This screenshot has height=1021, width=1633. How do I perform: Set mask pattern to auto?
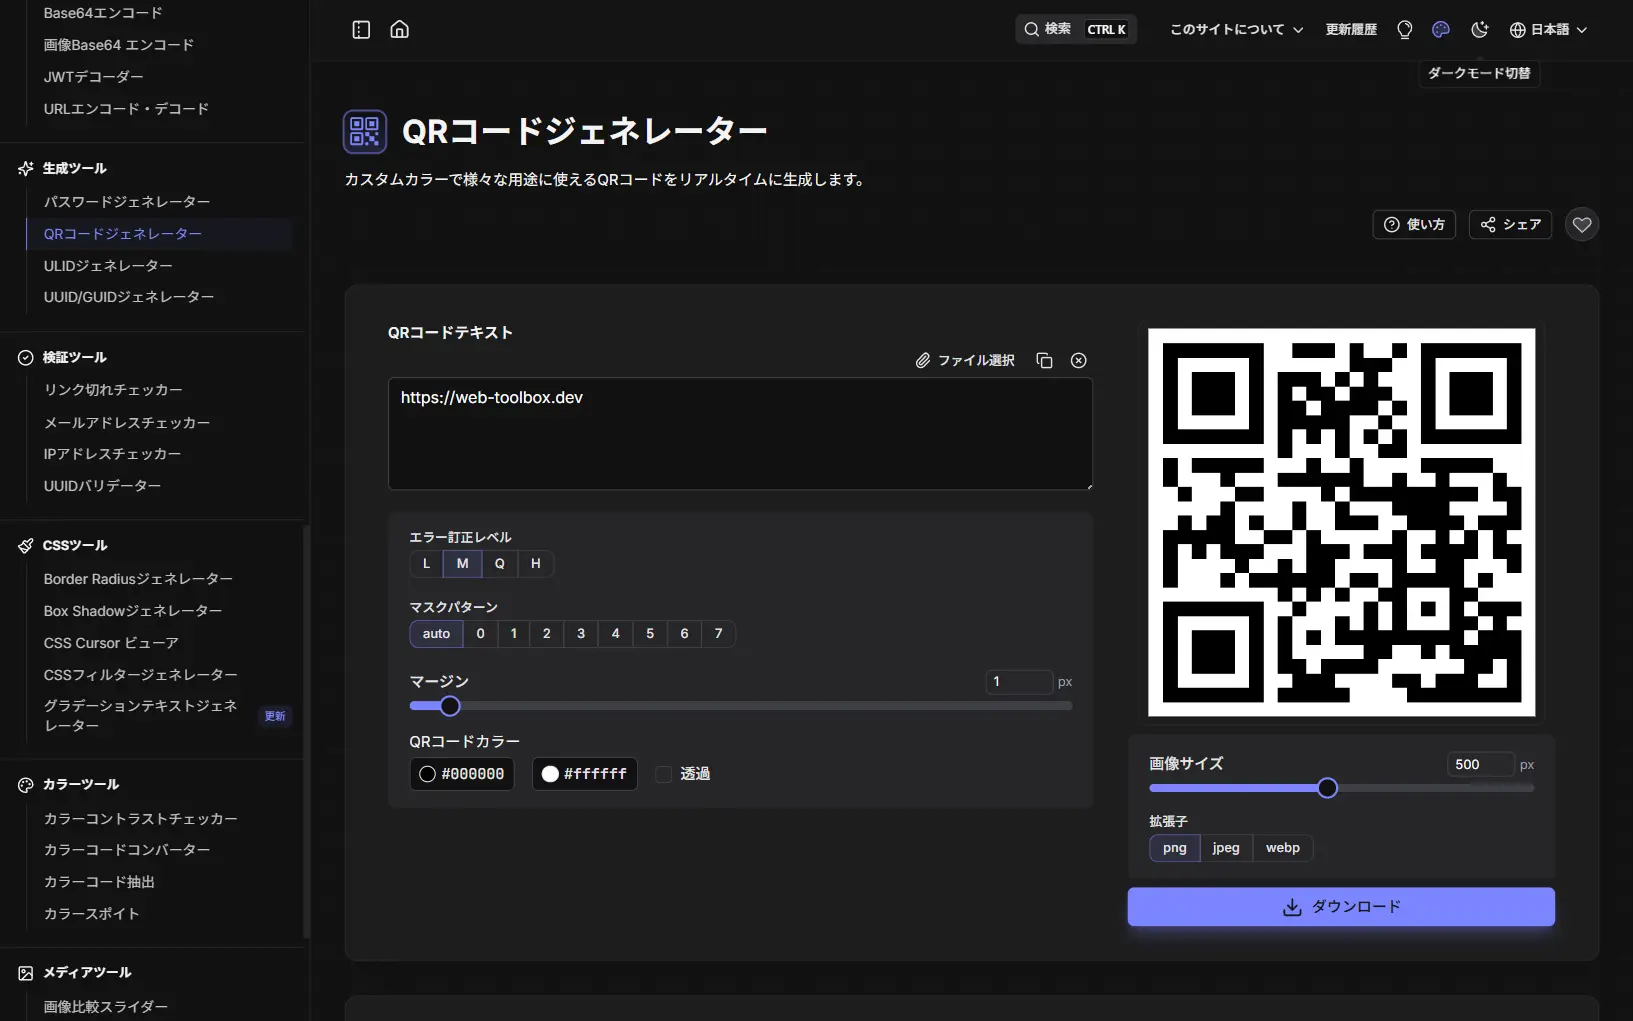pyautogui.click(x=436, y=634)
